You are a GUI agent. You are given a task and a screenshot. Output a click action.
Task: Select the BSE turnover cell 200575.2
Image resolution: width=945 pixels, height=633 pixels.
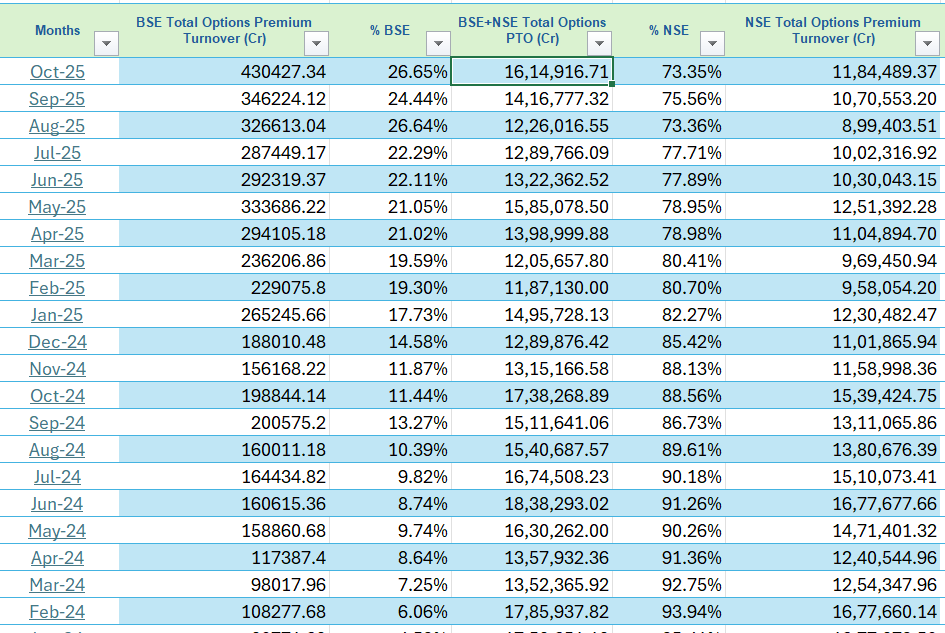[225, 423]
